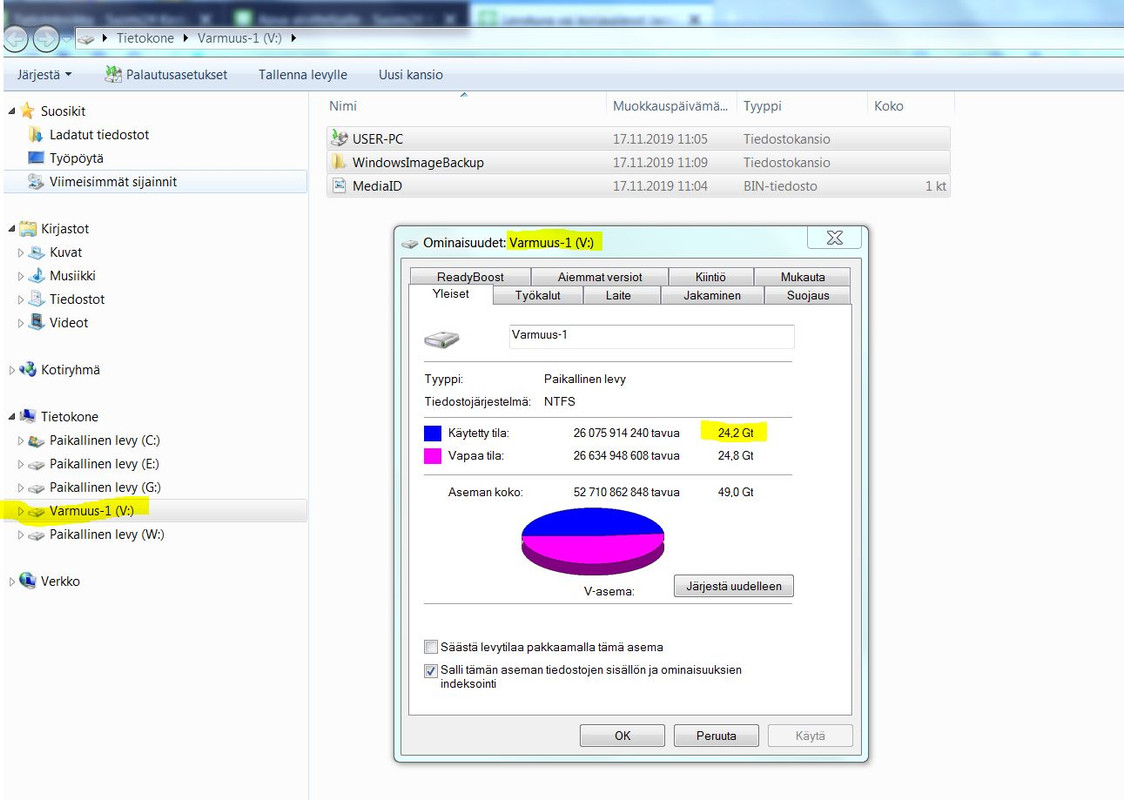
Task: Switch to the ReadyBoost tab
Action: [470, 277]
